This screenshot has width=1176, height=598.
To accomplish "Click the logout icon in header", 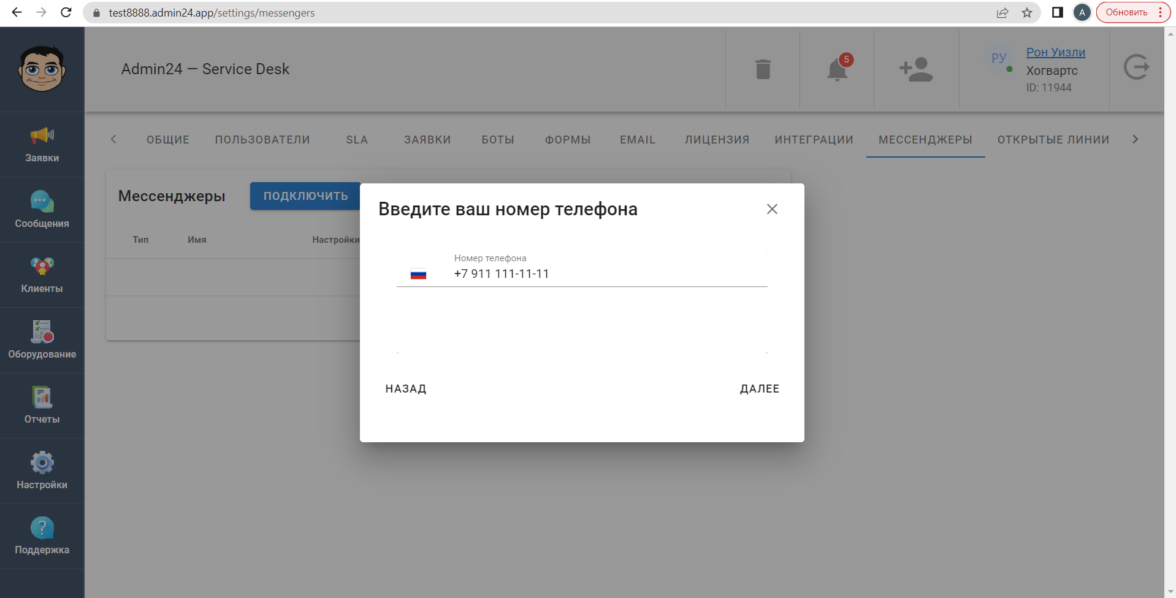I will tap(1136, 67).
